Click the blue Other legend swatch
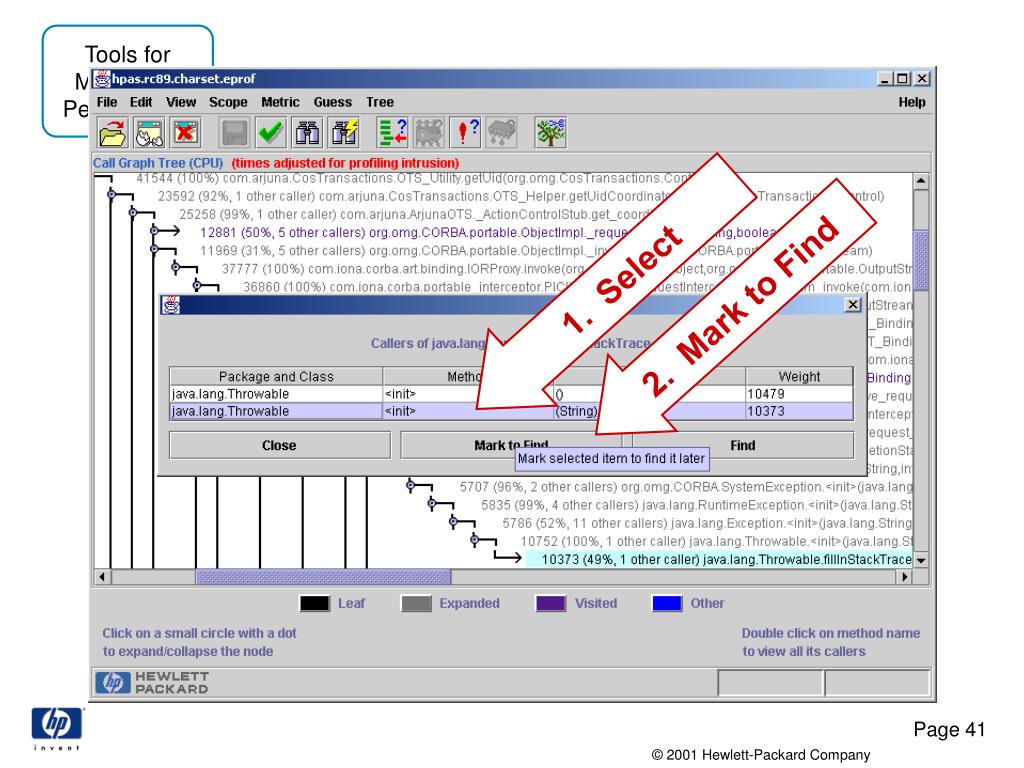Screen dimensions: 1024x768 [667, 603]
